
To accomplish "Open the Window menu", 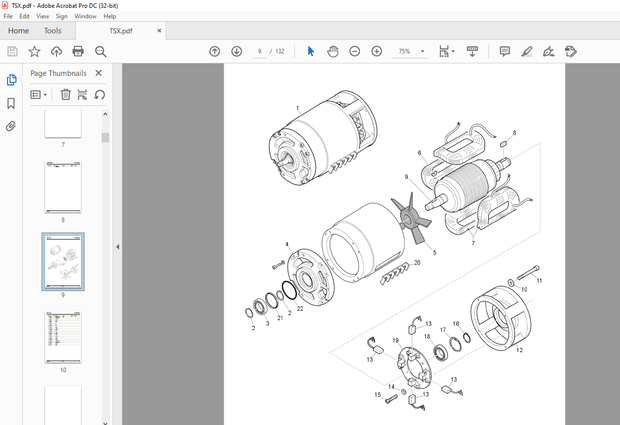I will (85, 16).
